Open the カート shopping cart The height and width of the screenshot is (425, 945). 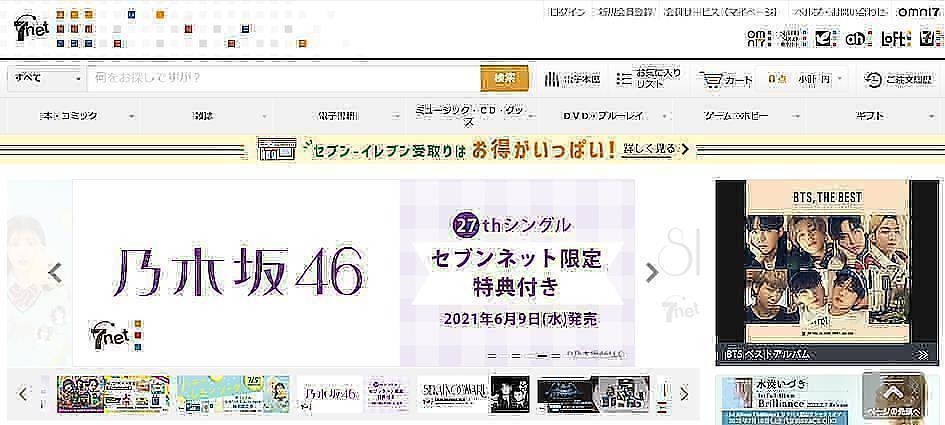(726, 80)
